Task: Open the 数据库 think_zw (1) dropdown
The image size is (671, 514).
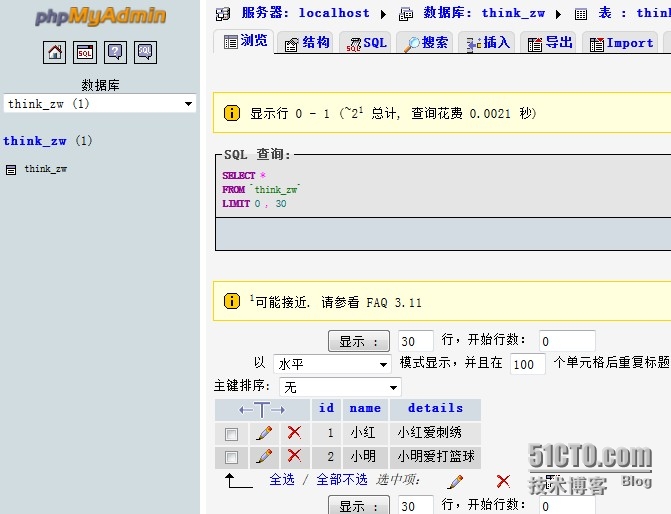Action: [100, 104]
